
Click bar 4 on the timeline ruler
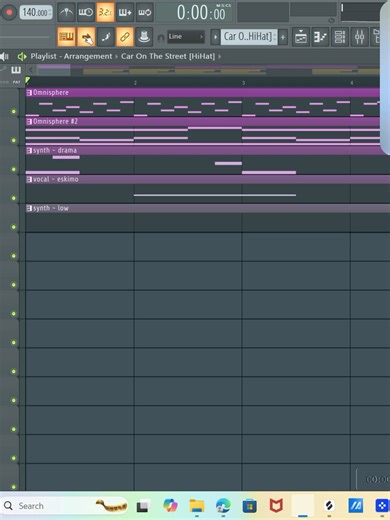(351, 83)
